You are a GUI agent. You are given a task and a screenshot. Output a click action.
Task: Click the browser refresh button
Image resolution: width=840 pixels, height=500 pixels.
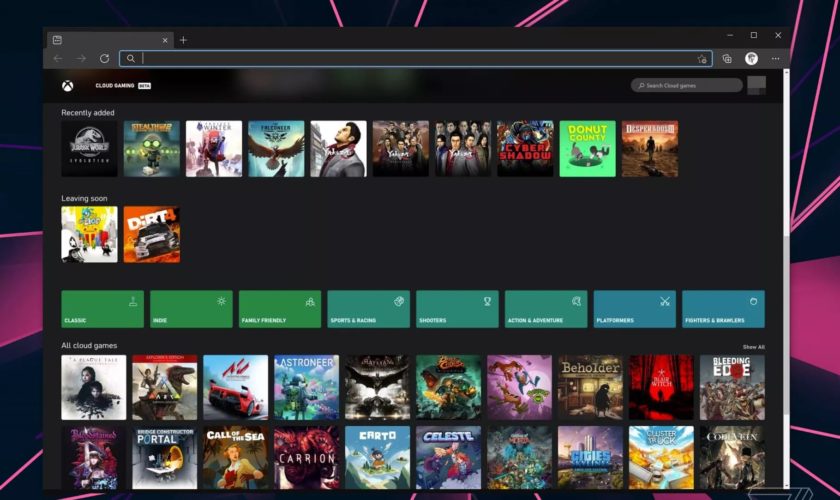[104, 59]
